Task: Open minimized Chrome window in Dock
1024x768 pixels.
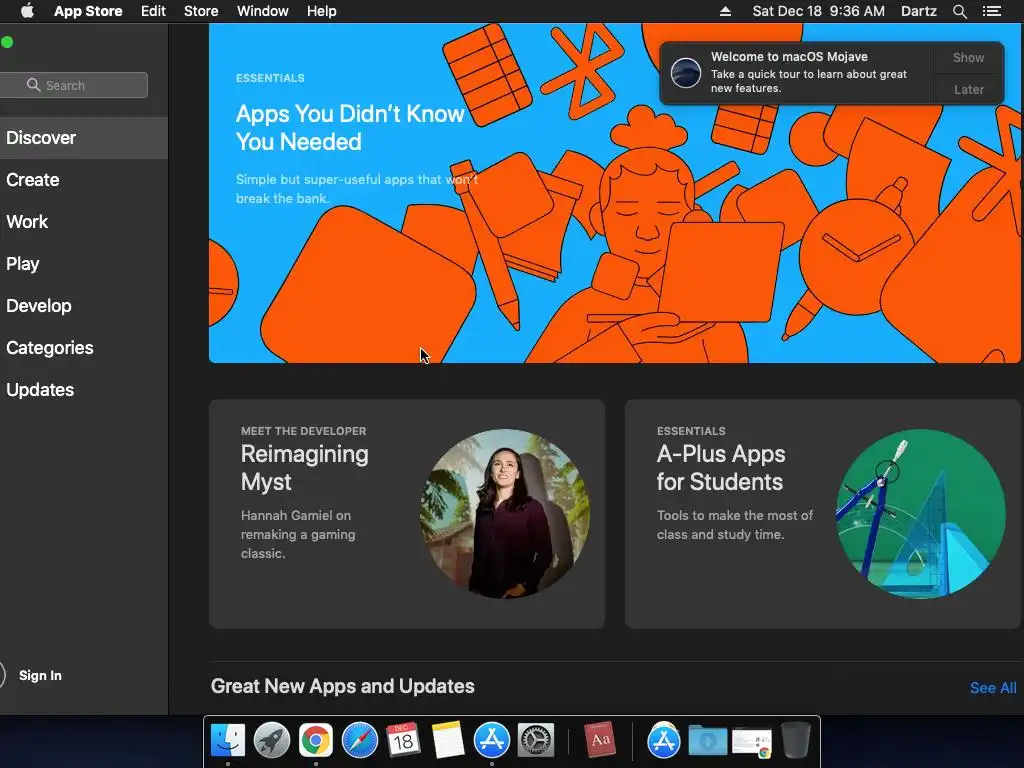Action: (752, 743)
